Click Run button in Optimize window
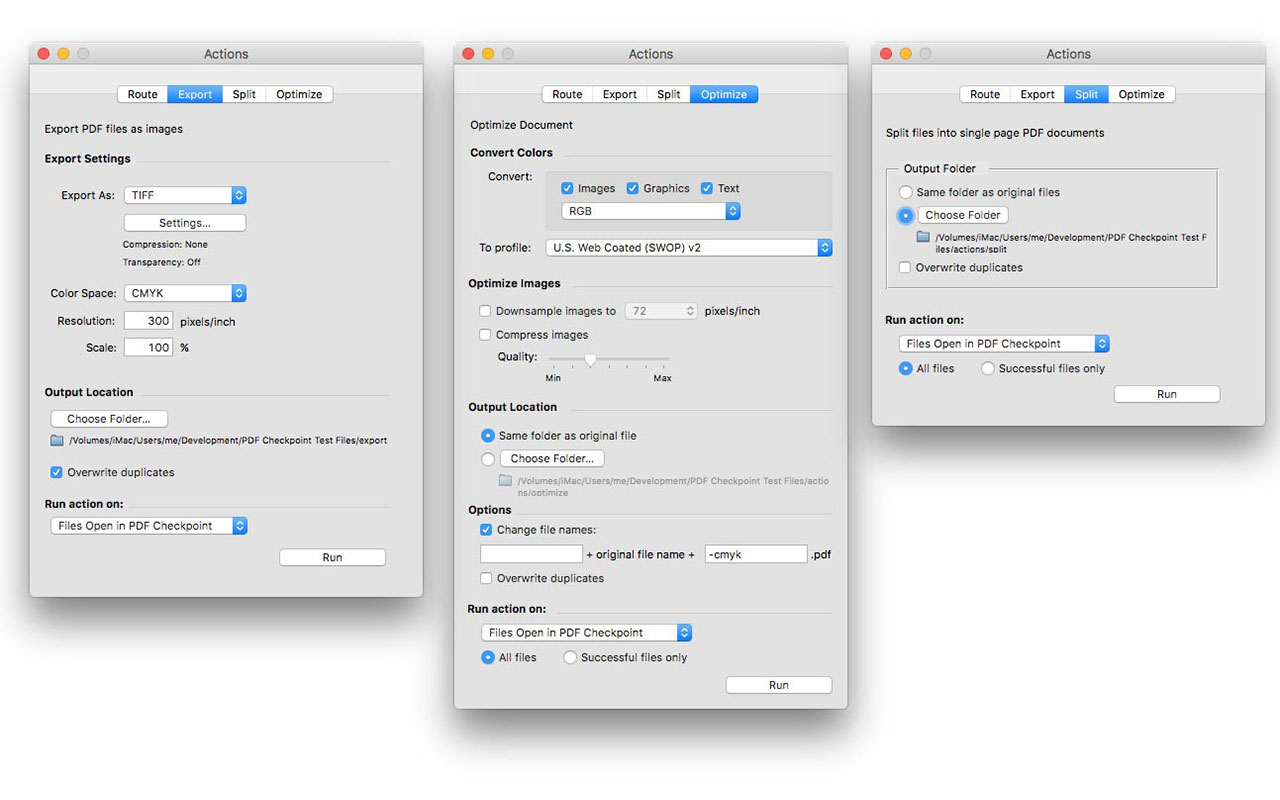 (779, 685)
